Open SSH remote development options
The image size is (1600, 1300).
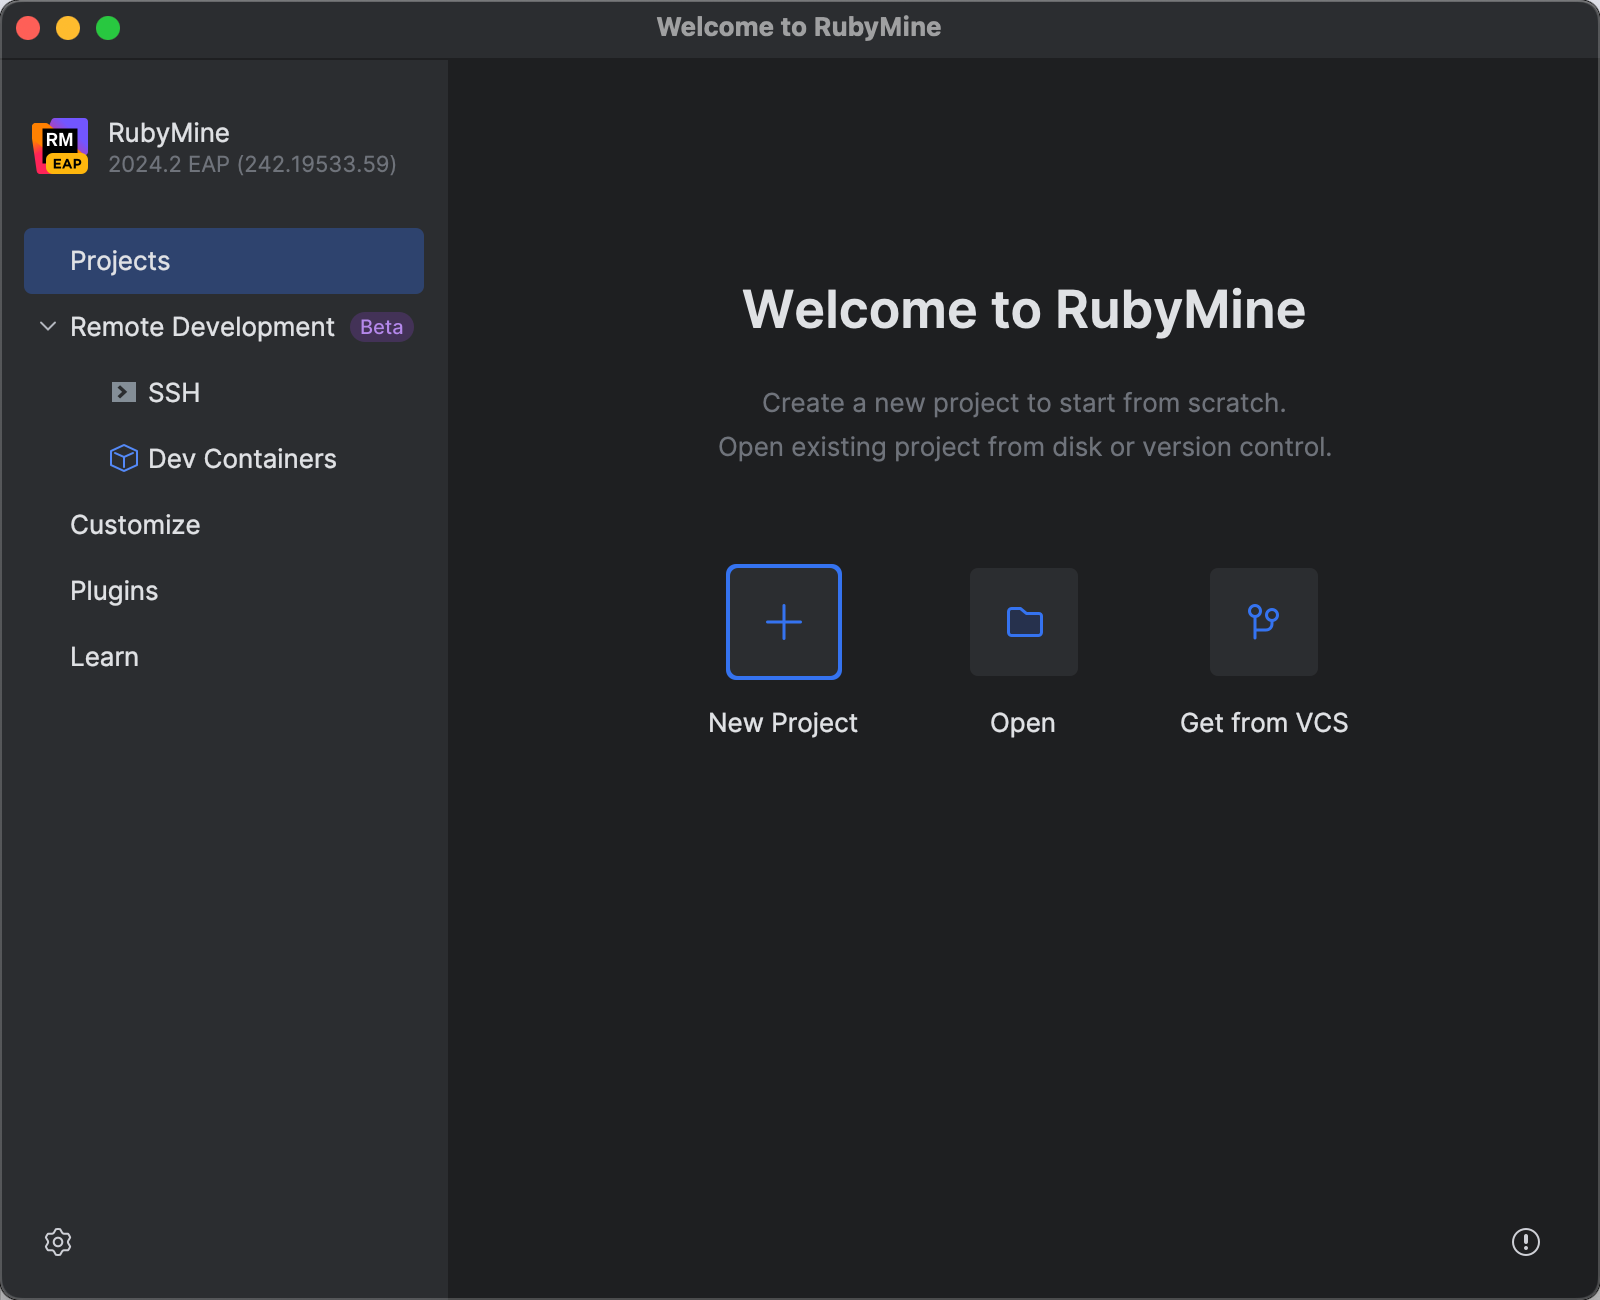coord(174,392)
